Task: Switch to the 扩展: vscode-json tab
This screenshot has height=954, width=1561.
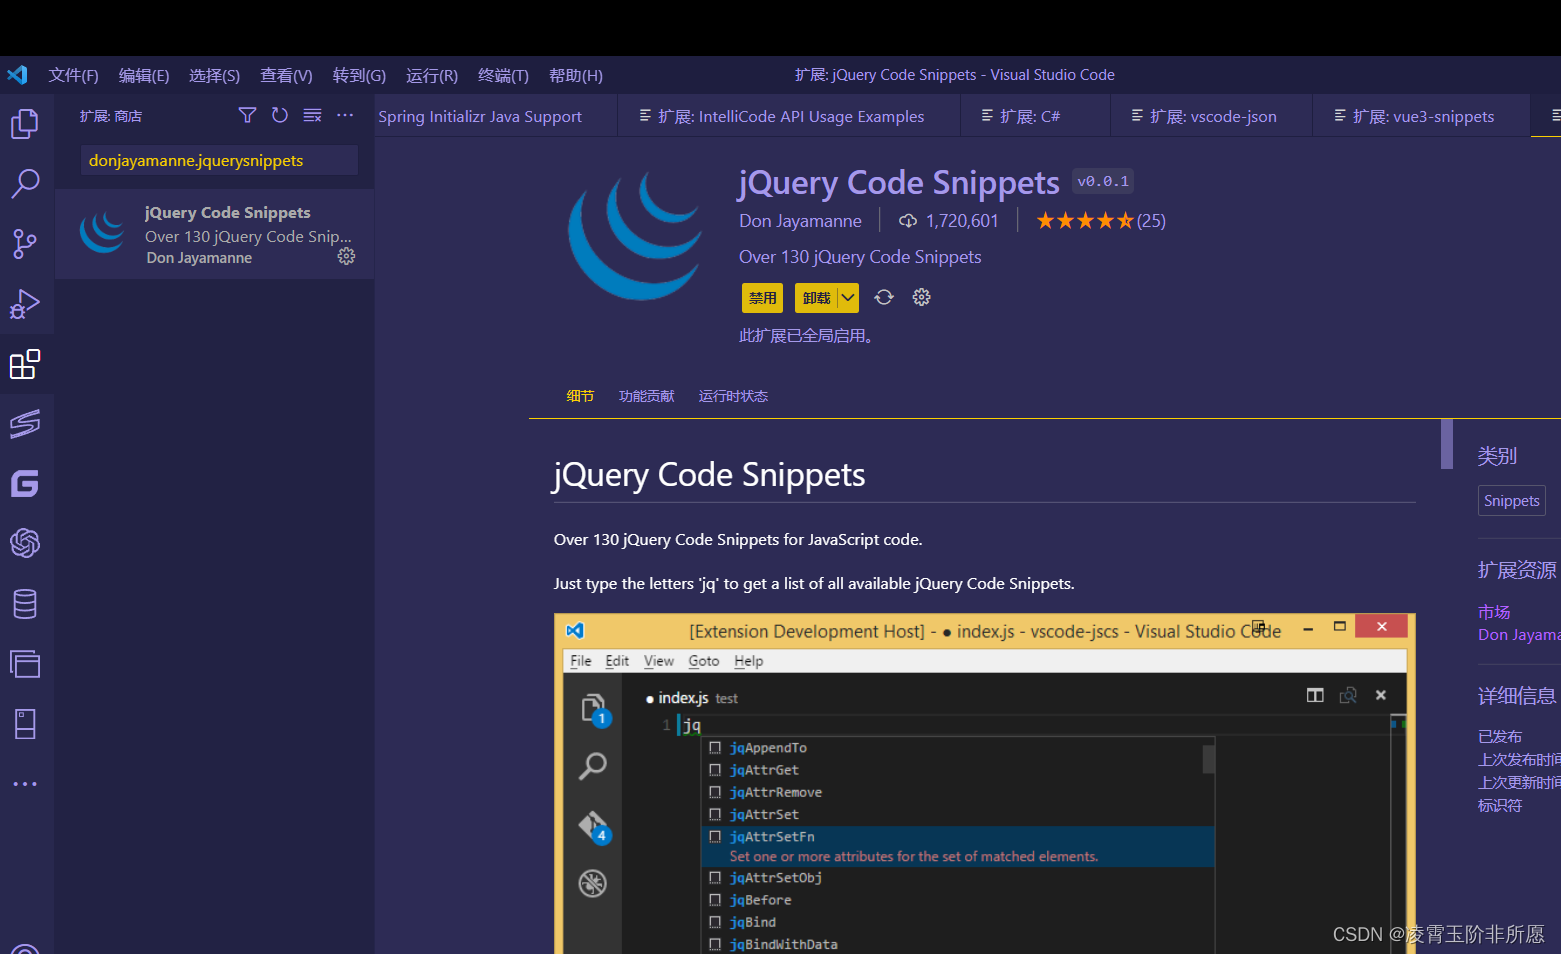Action: (x=1211, y=116)
